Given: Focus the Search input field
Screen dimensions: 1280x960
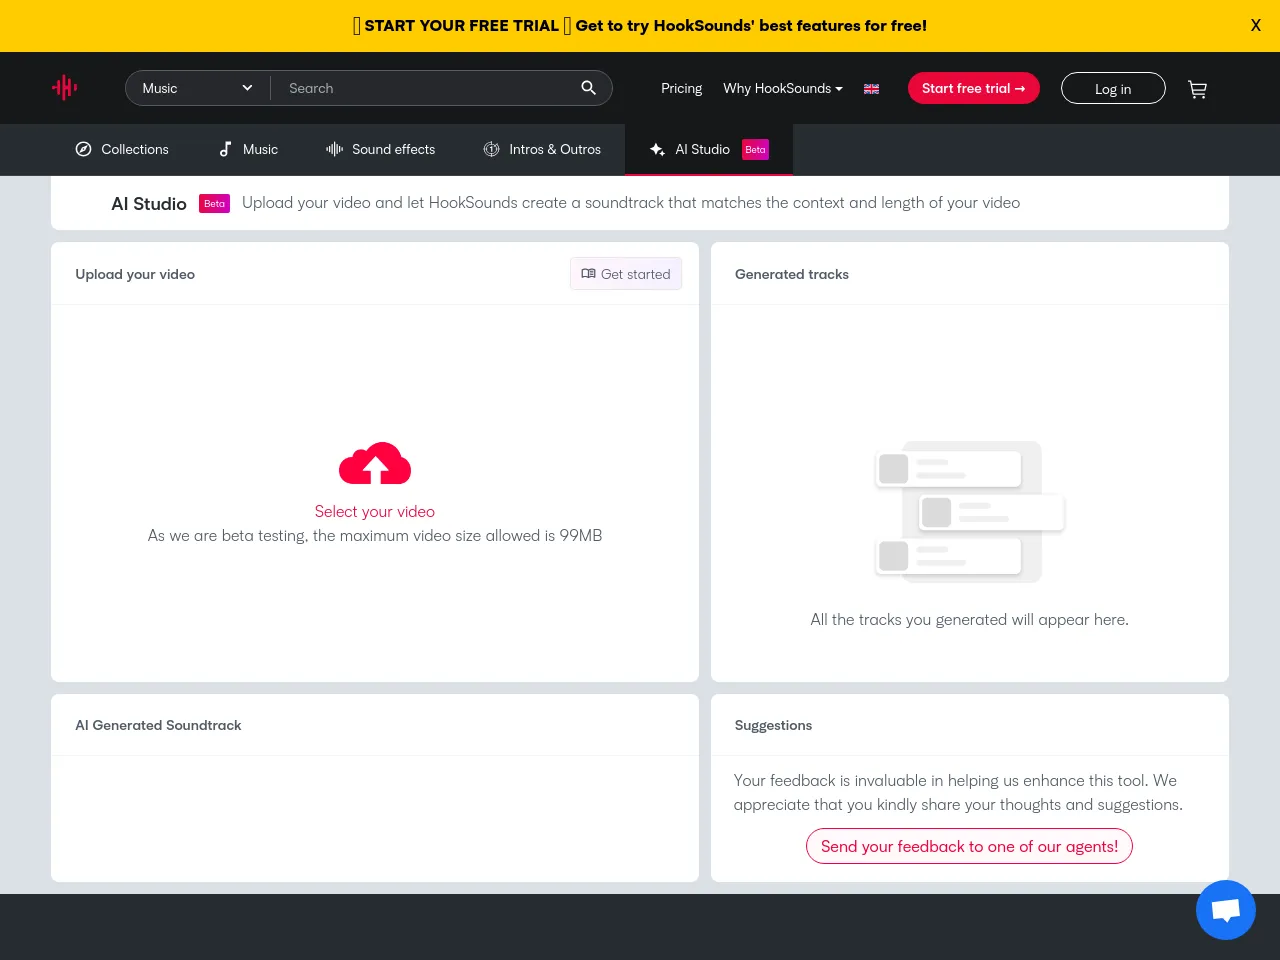Looking at the screenshot, I should (x=425, y=88).
